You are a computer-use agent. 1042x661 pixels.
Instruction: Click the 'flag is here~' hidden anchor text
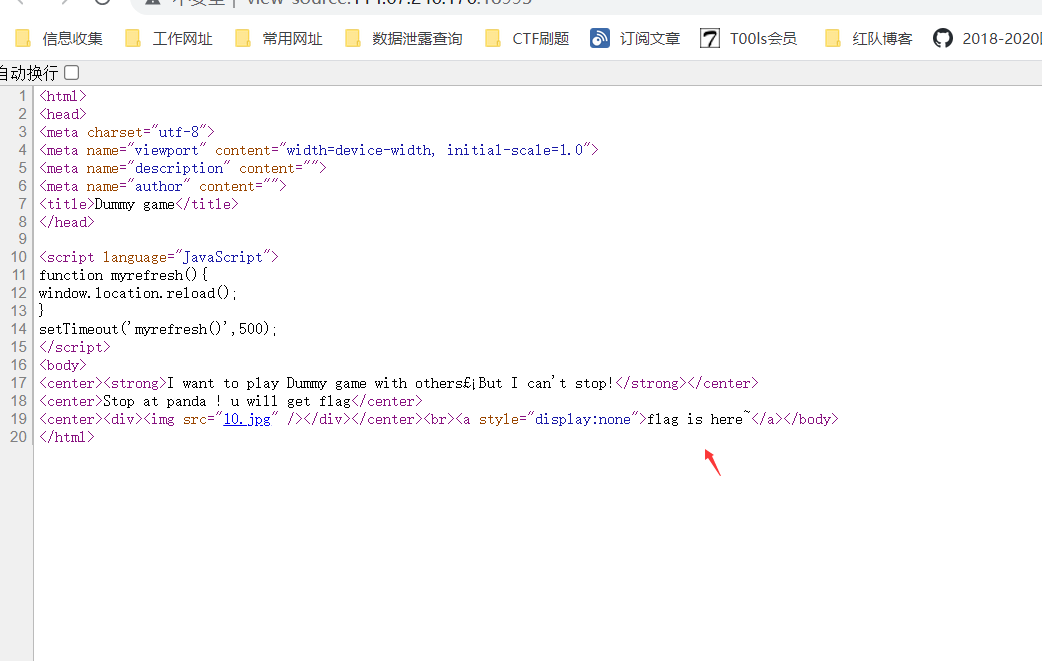tap(698, 419)
